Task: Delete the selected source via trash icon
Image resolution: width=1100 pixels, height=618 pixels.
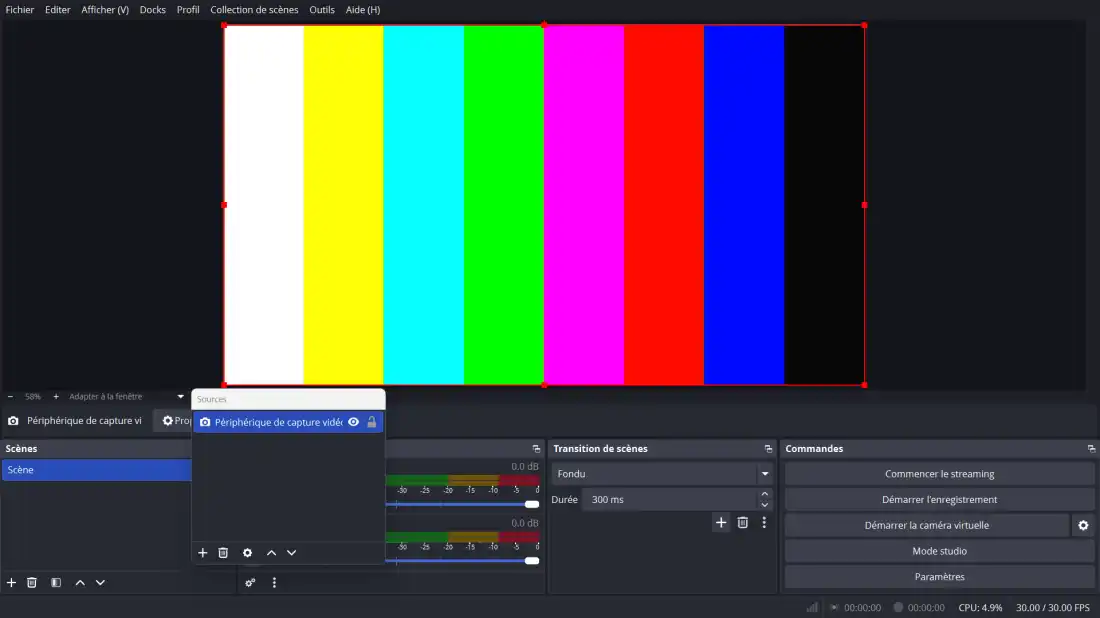Action: click(223, 553)
